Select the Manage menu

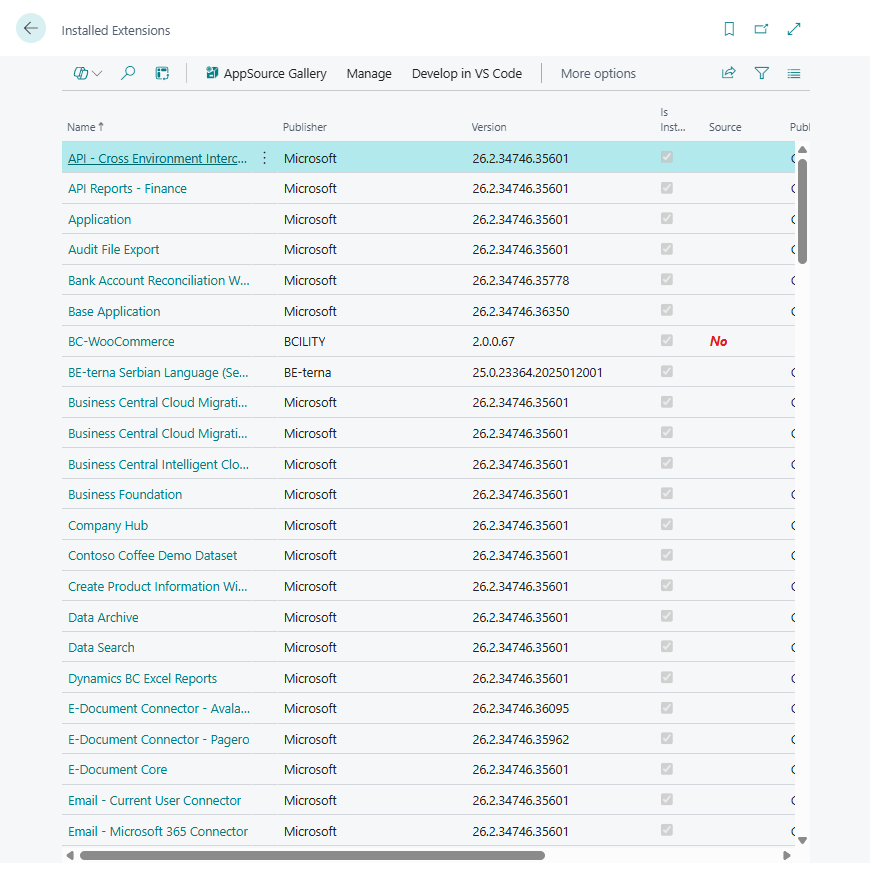click(369, 73)
